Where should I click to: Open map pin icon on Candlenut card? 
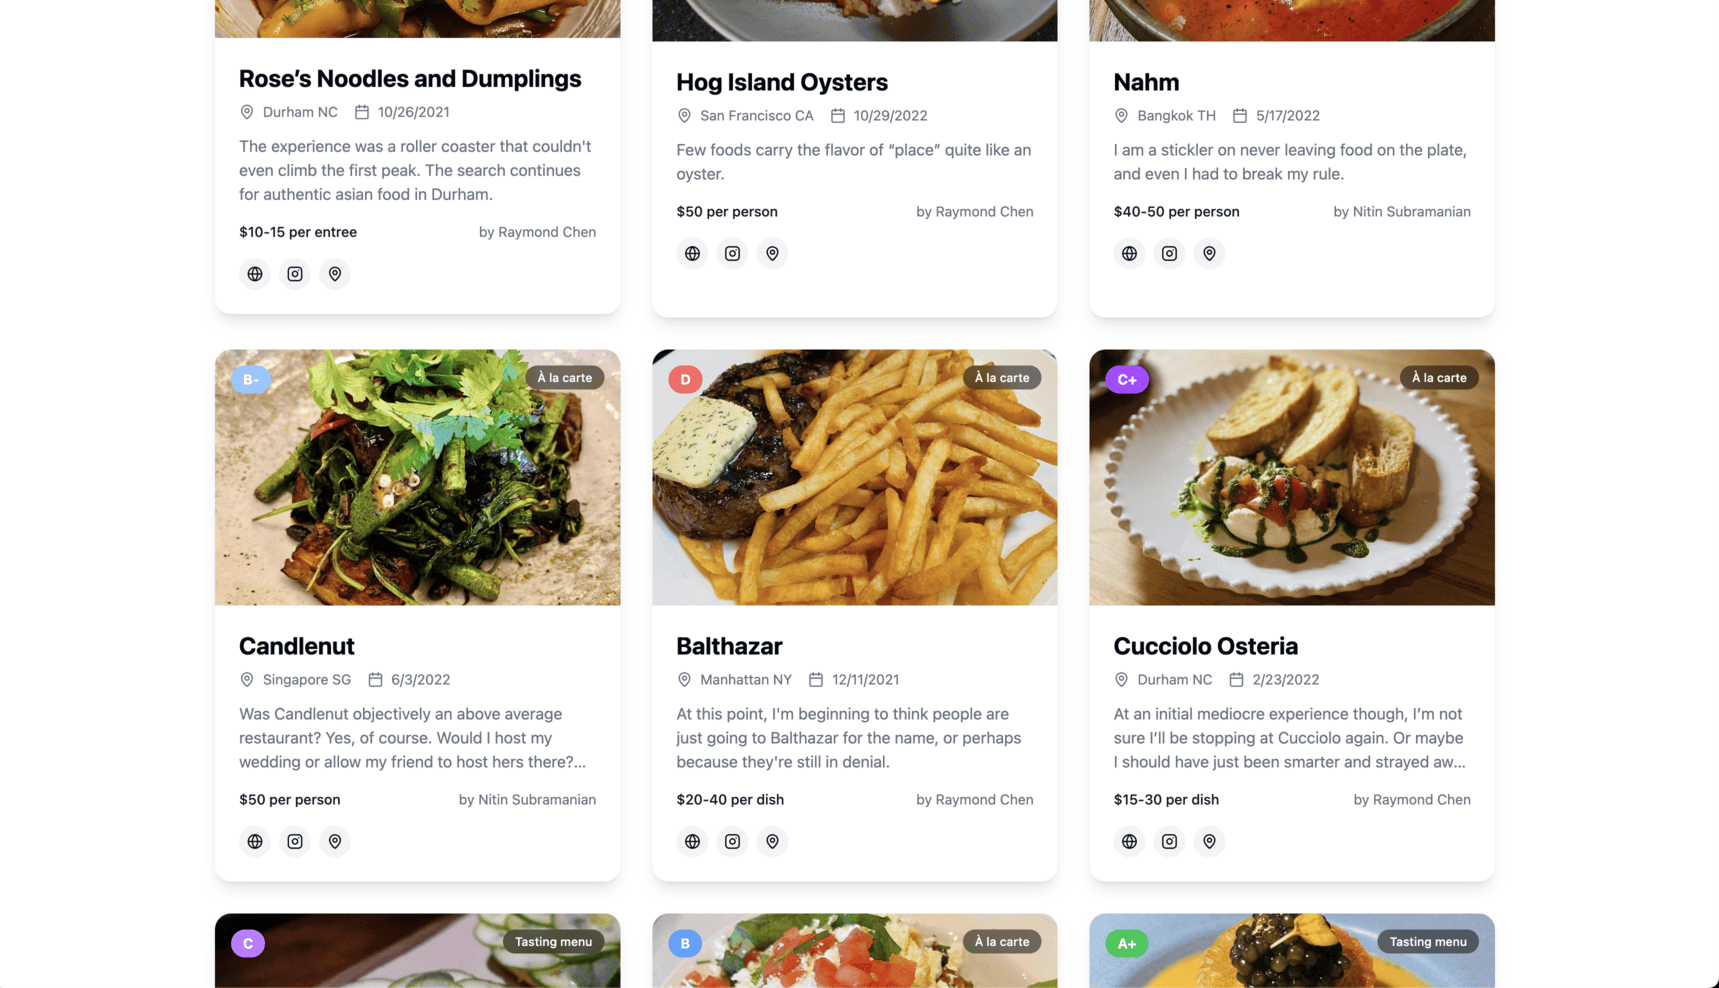[335, 841]
